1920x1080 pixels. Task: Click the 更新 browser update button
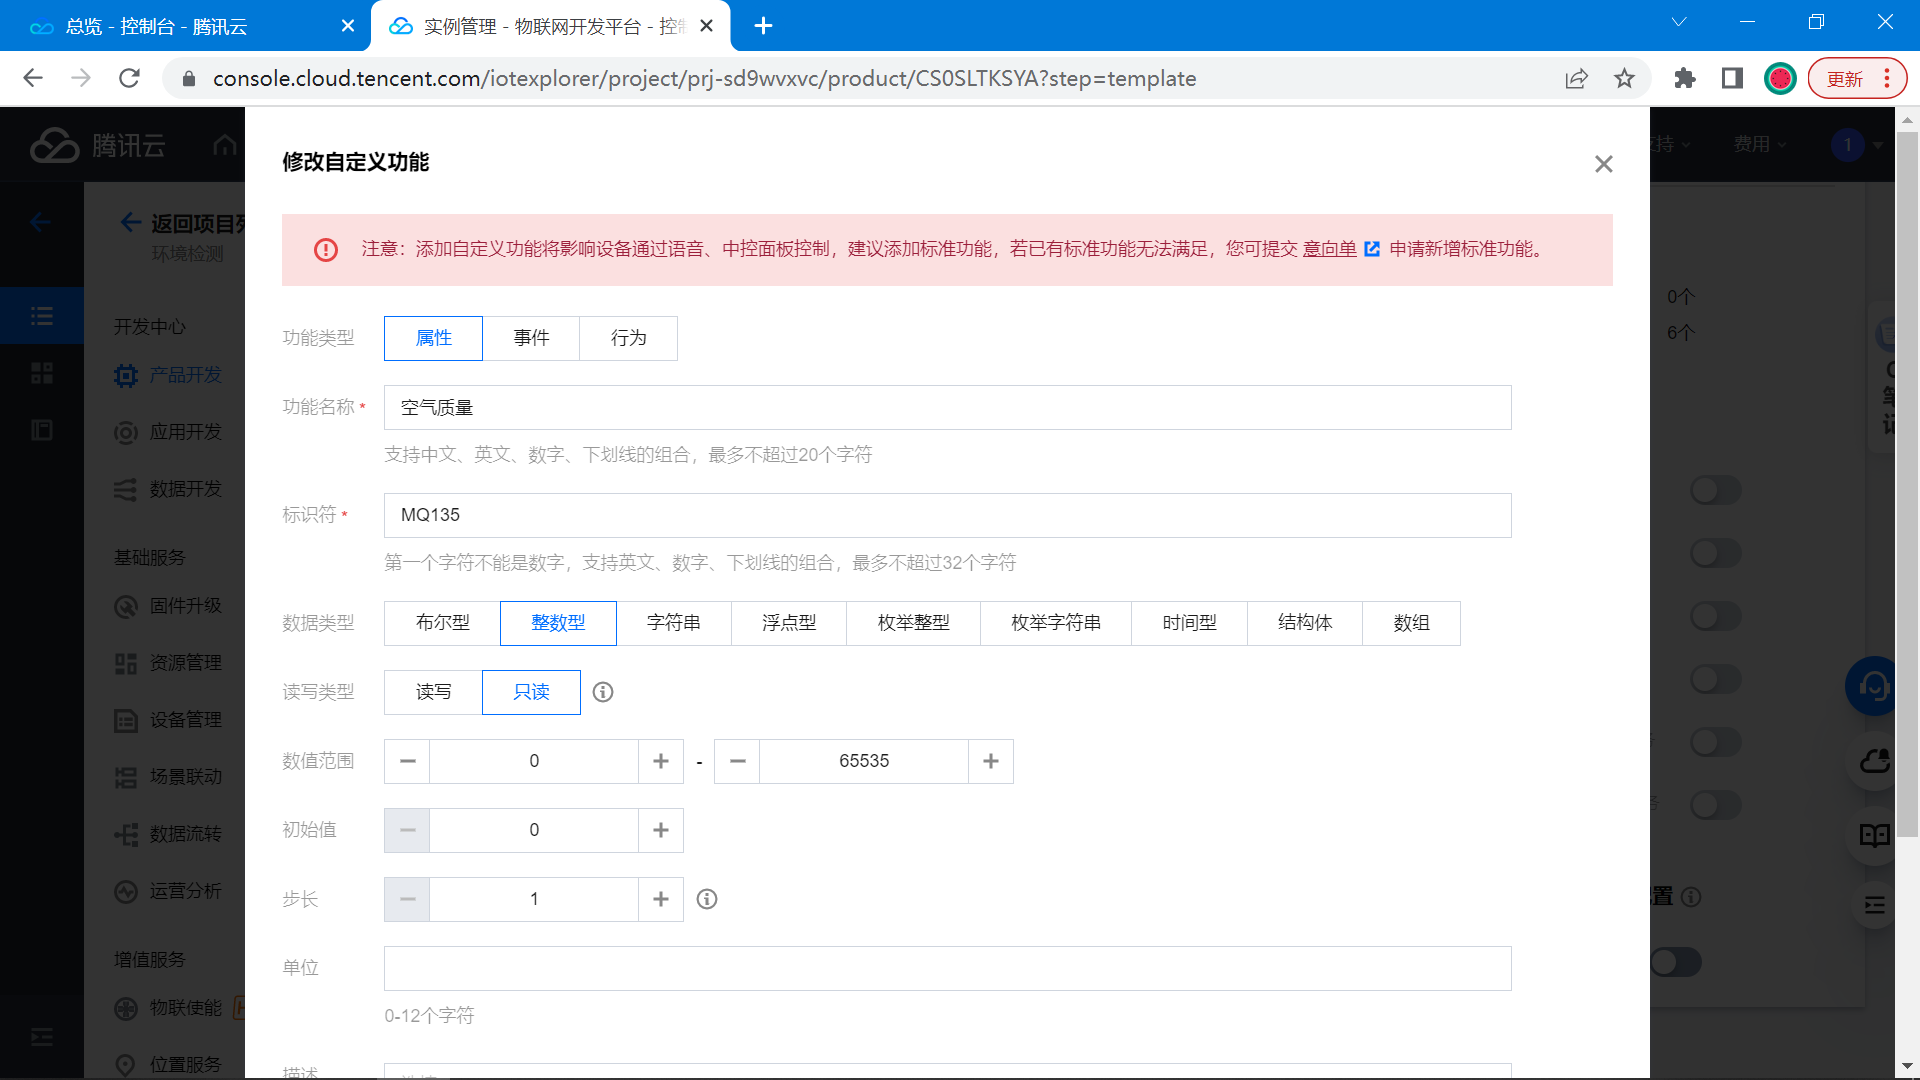click(1845, 78)
